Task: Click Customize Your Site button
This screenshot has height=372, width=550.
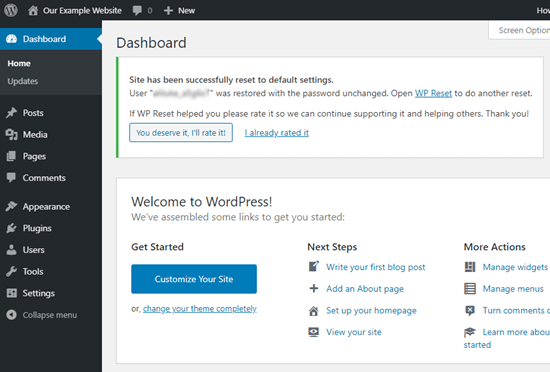Action: [x=194, y=279]
